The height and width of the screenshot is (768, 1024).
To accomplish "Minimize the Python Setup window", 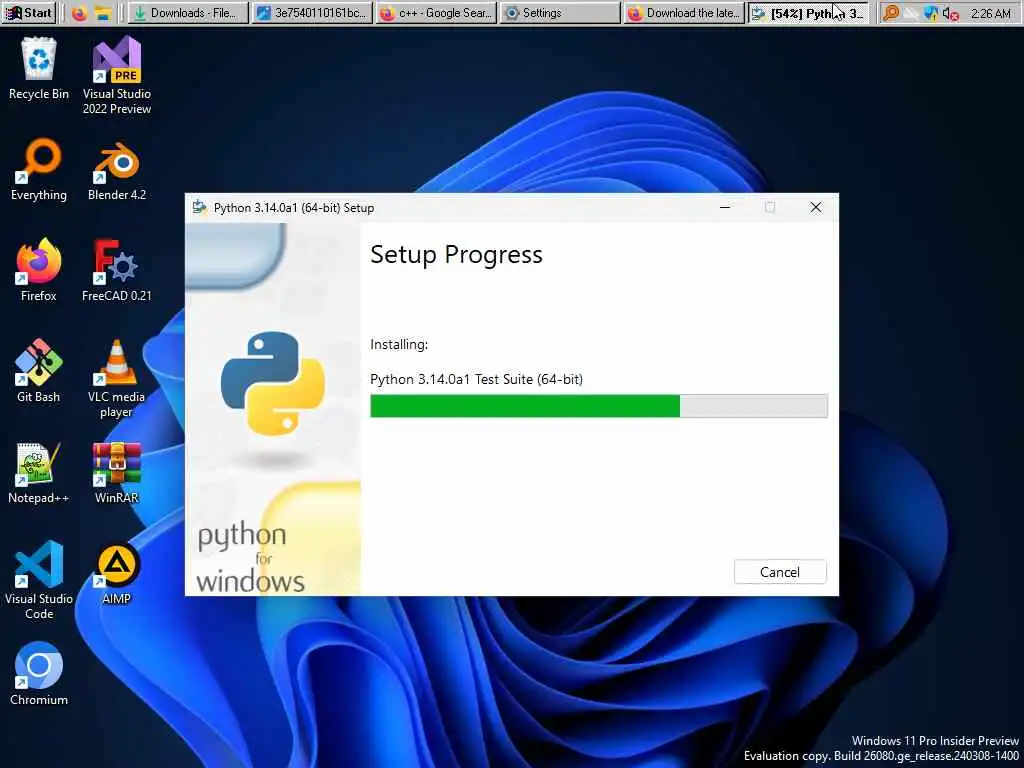I will (724, 208).
